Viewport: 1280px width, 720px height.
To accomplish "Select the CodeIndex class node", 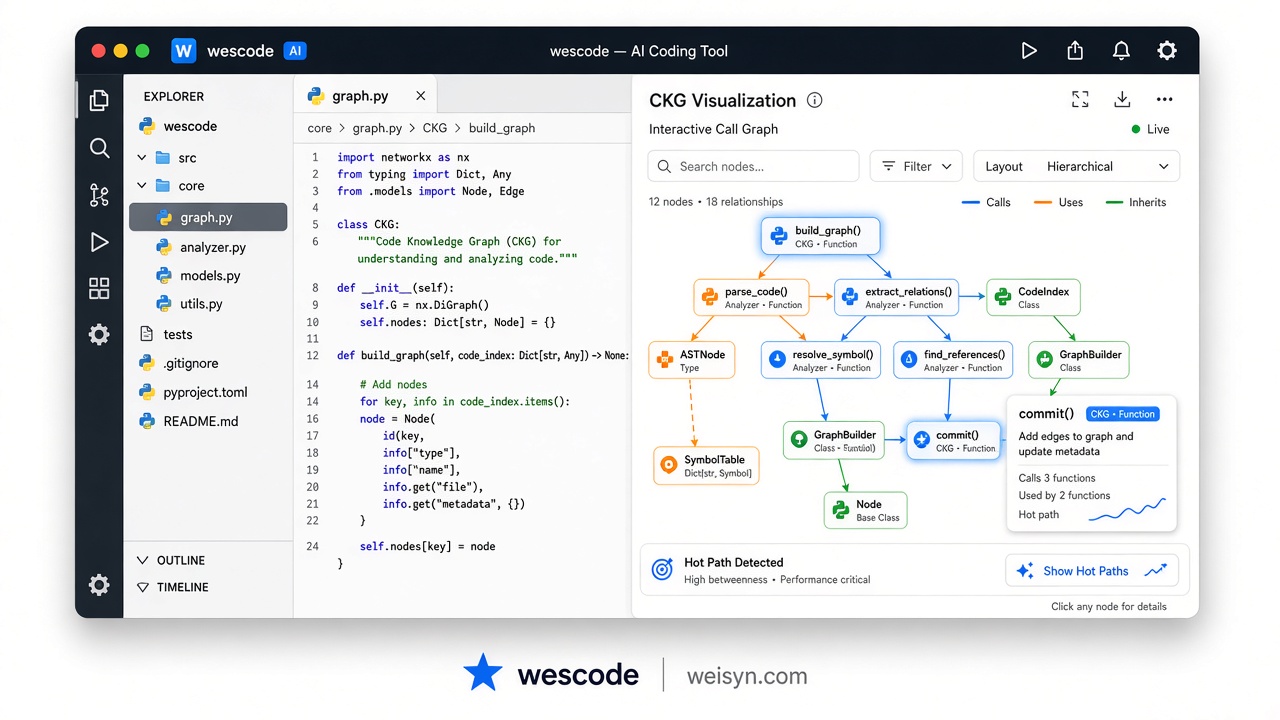I will pyautogui.click(x=1034, y=297).
